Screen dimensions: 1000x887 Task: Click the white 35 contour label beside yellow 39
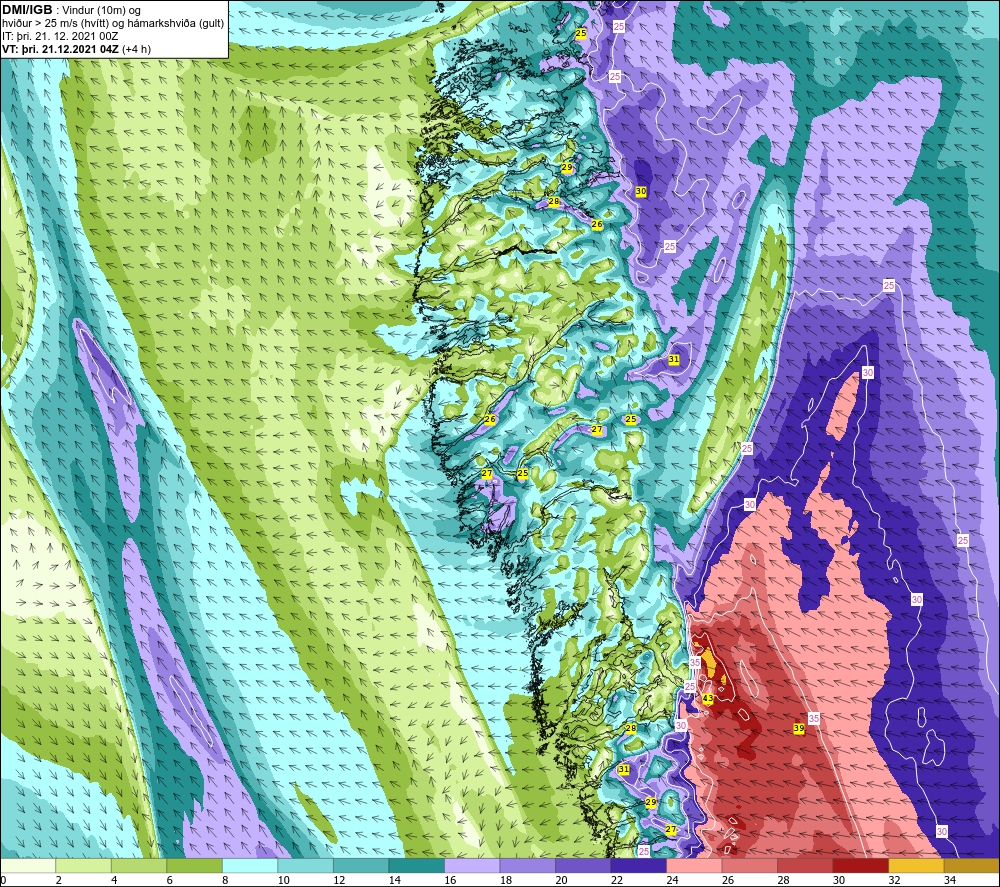coord(814,718)
